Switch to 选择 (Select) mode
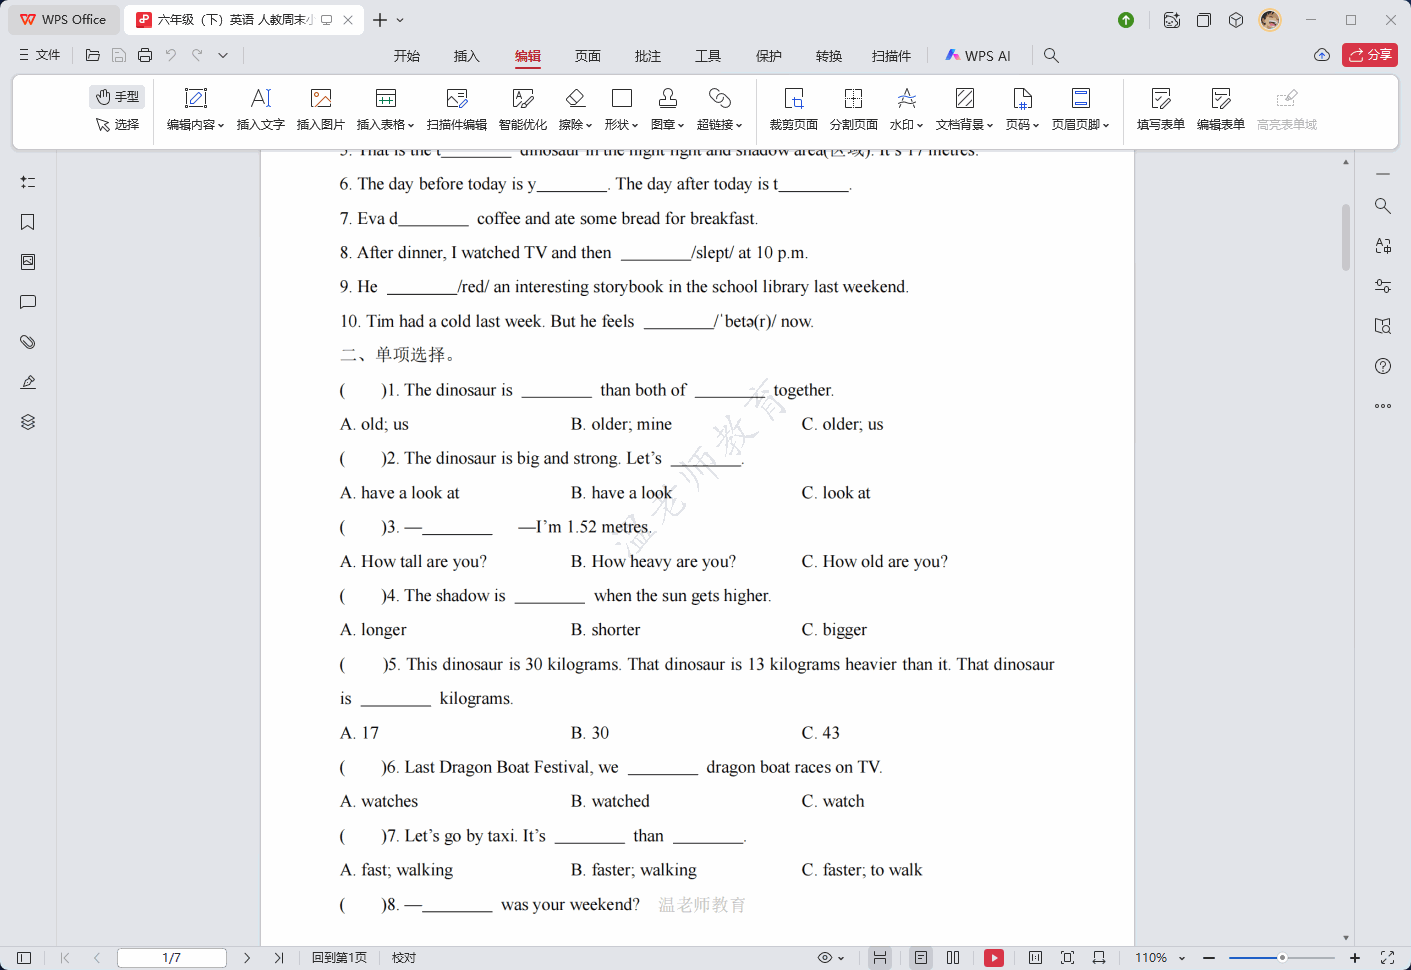The height and width of the screenshot is (970, 1411). click(117, 126)
